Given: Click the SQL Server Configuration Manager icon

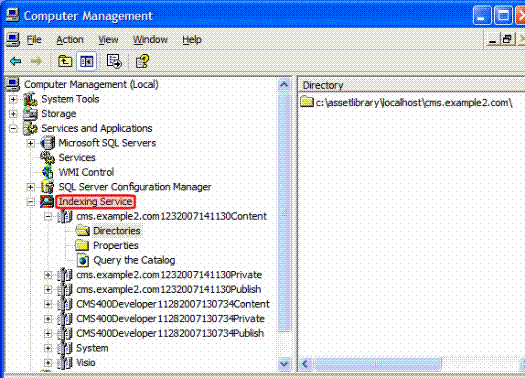Looking at the screenshot, I should click(48, 187).
